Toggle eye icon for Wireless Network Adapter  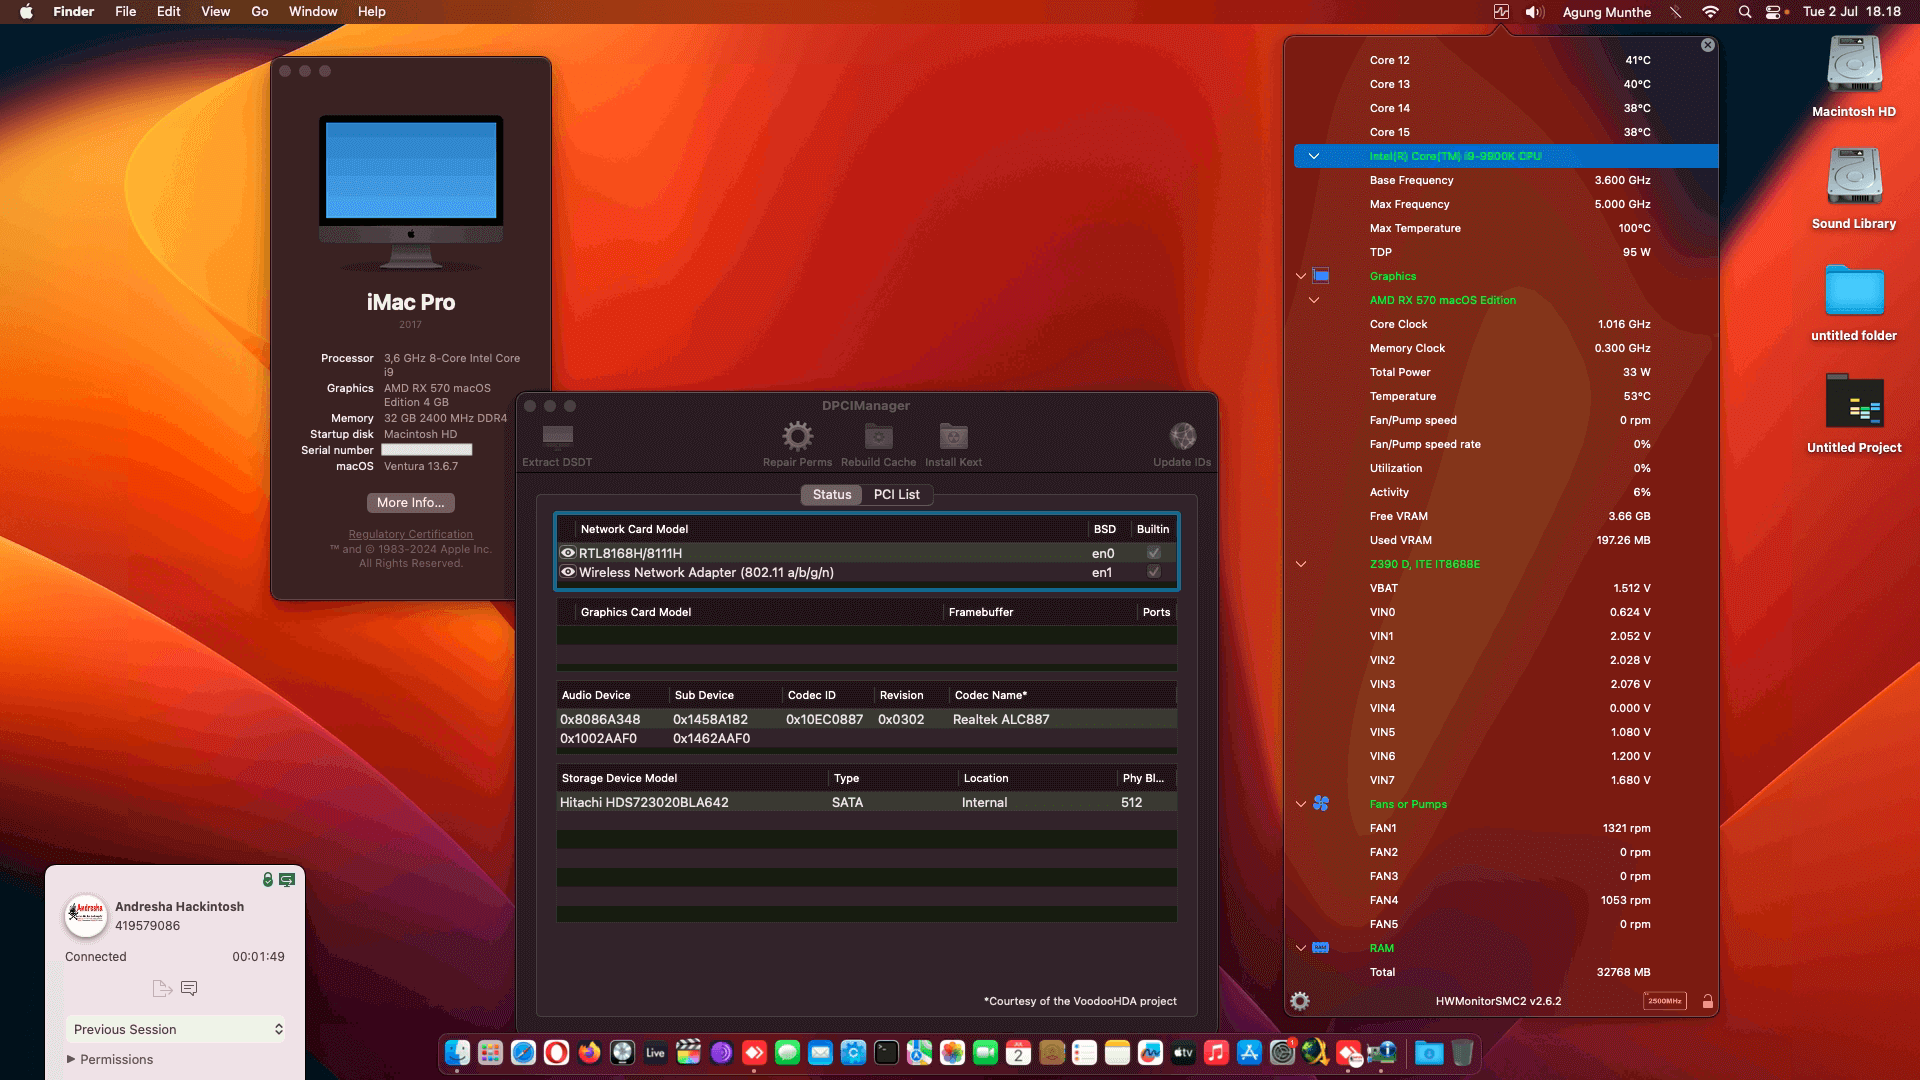tap(568, 572)
